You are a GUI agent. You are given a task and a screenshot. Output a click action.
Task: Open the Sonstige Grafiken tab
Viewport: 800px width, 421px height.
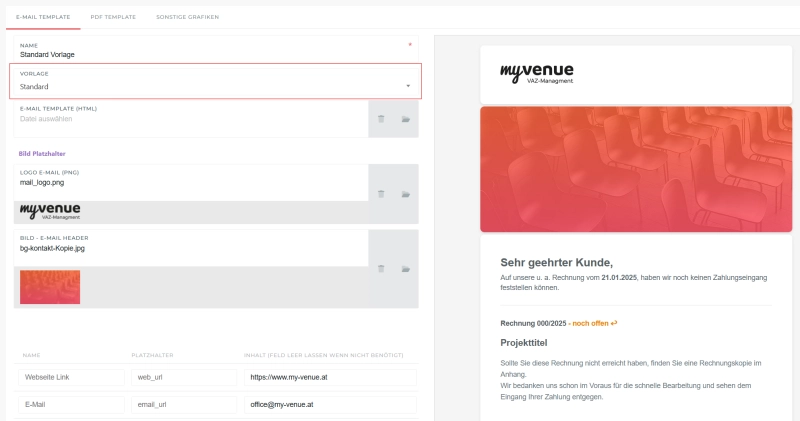187,18
